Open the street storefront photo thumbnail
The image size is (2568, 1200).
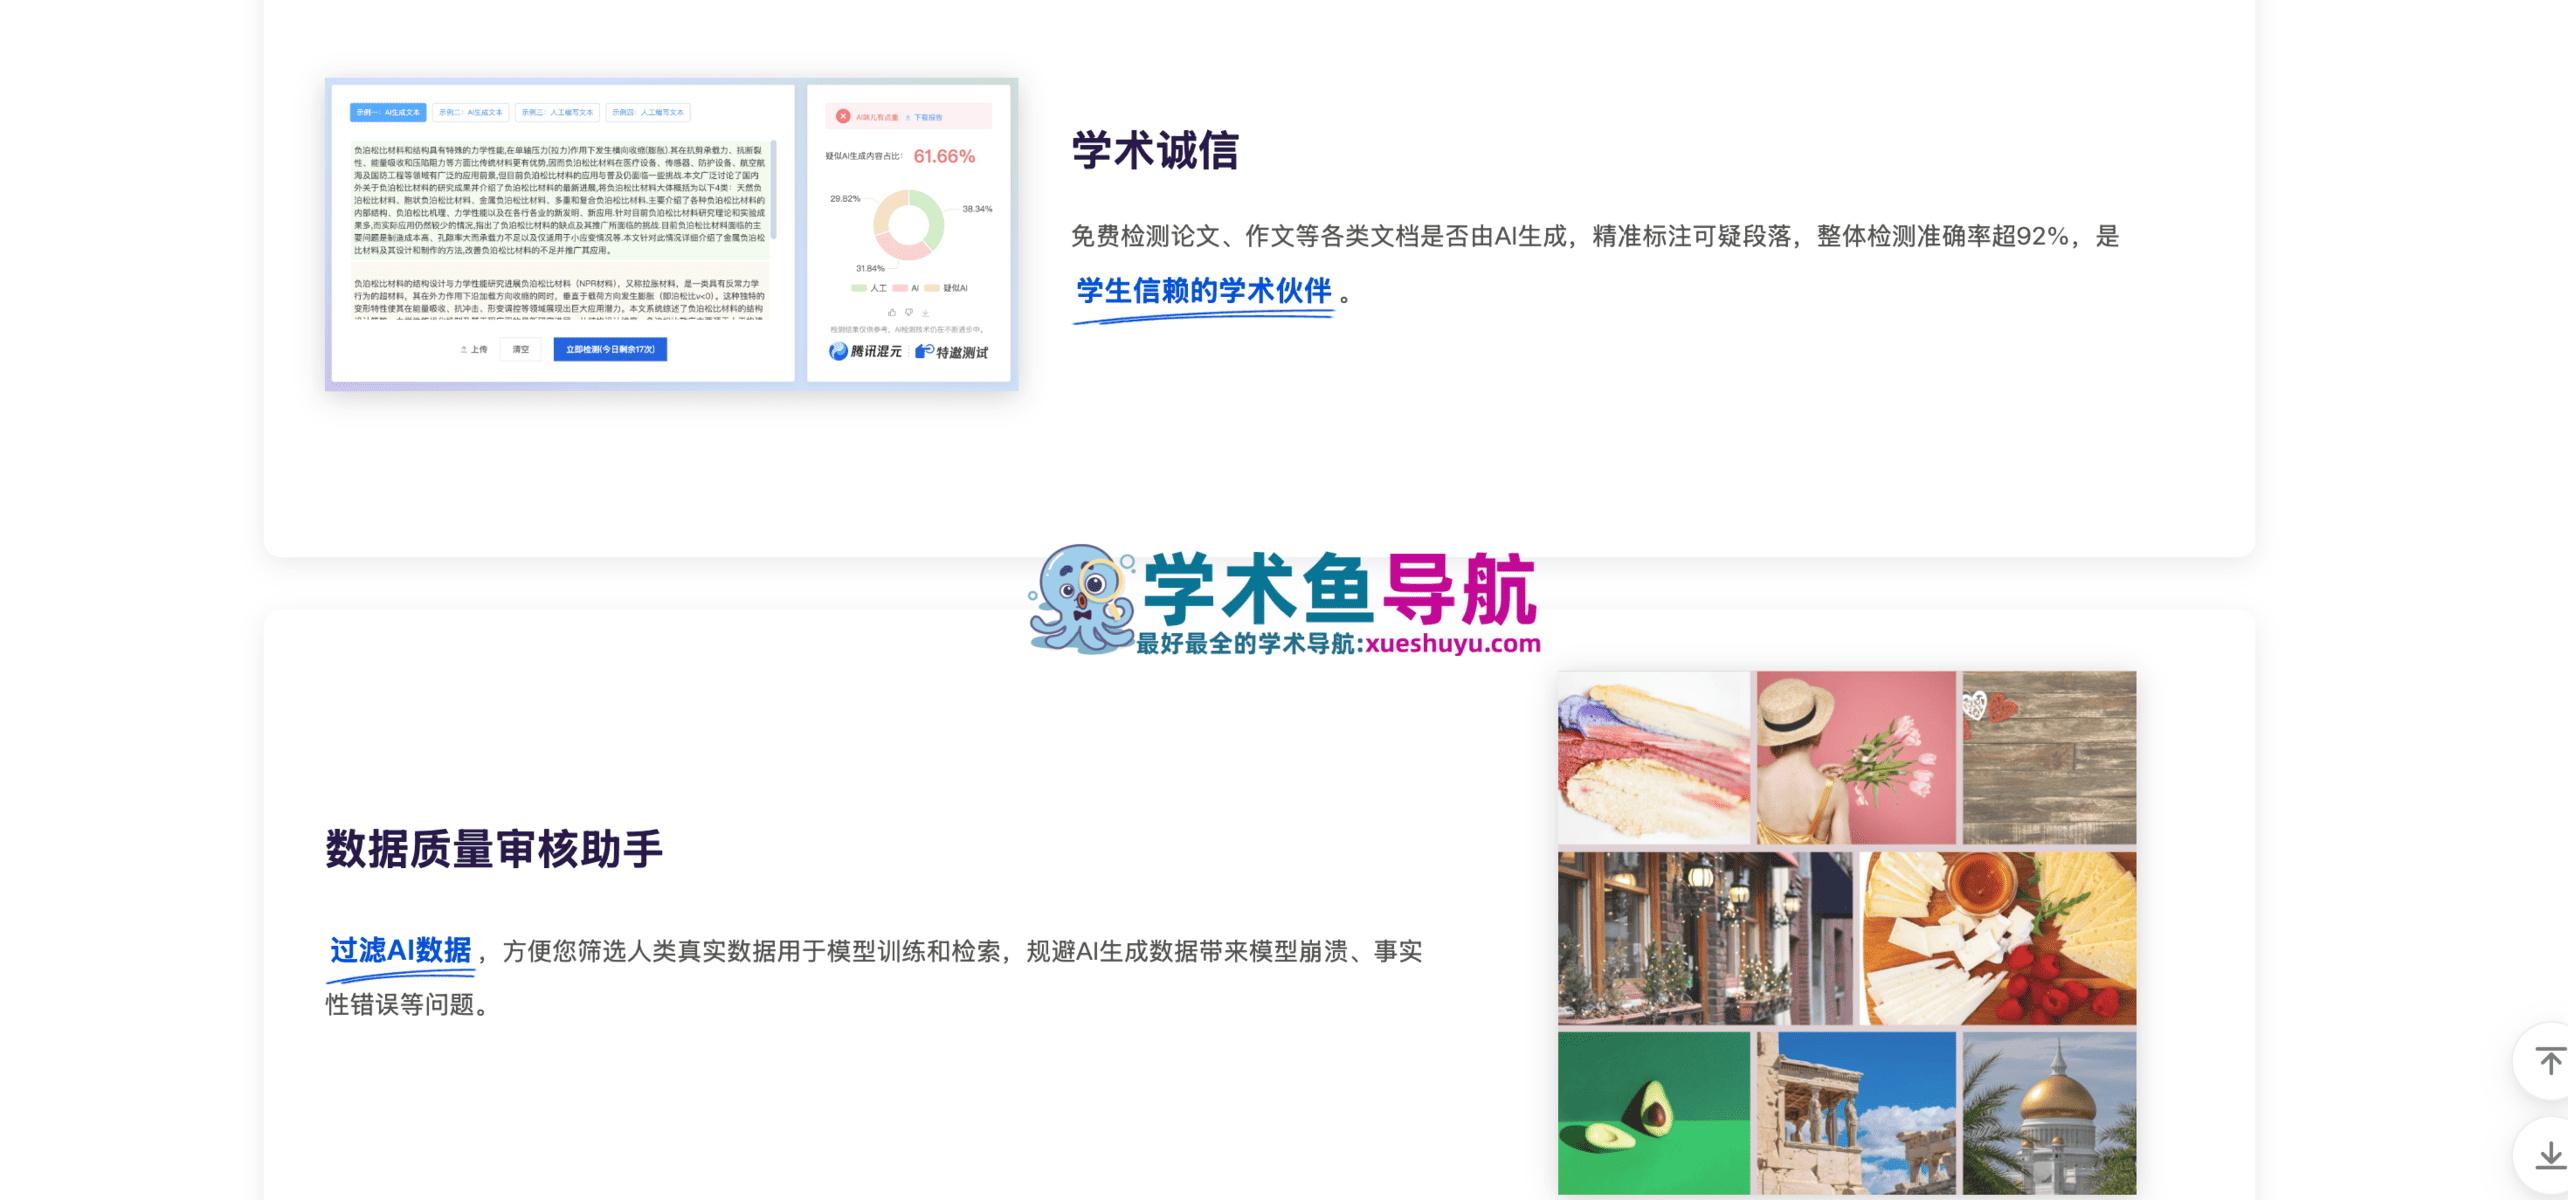(x=1705, y=938)
